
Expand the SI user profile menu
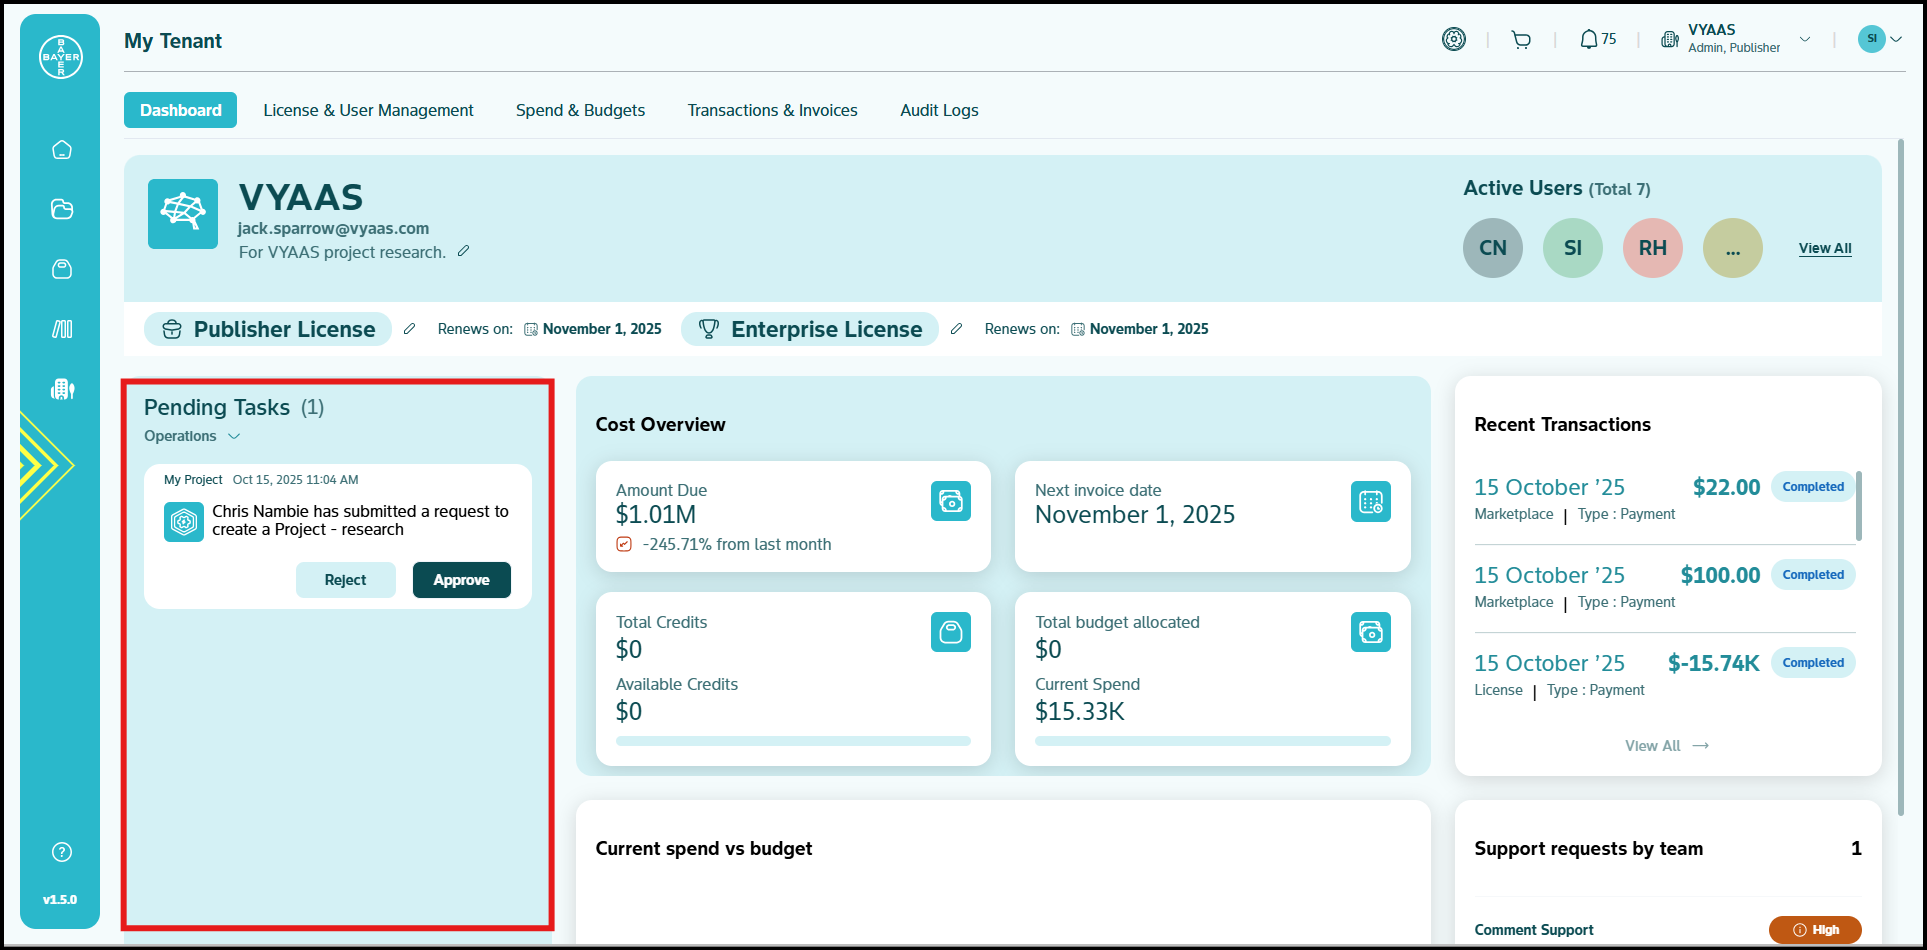(x=1879, y=39)
